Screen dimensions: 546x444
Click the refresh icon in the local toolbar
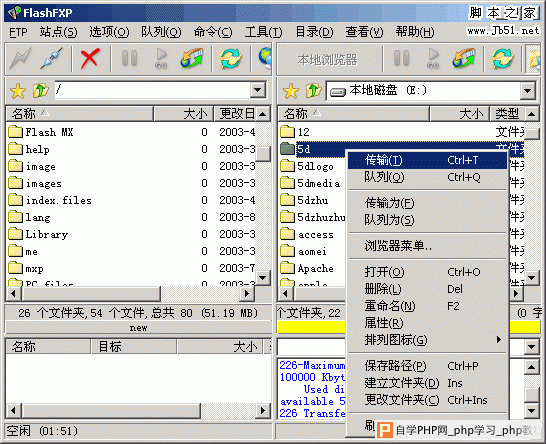pos(503,58)
